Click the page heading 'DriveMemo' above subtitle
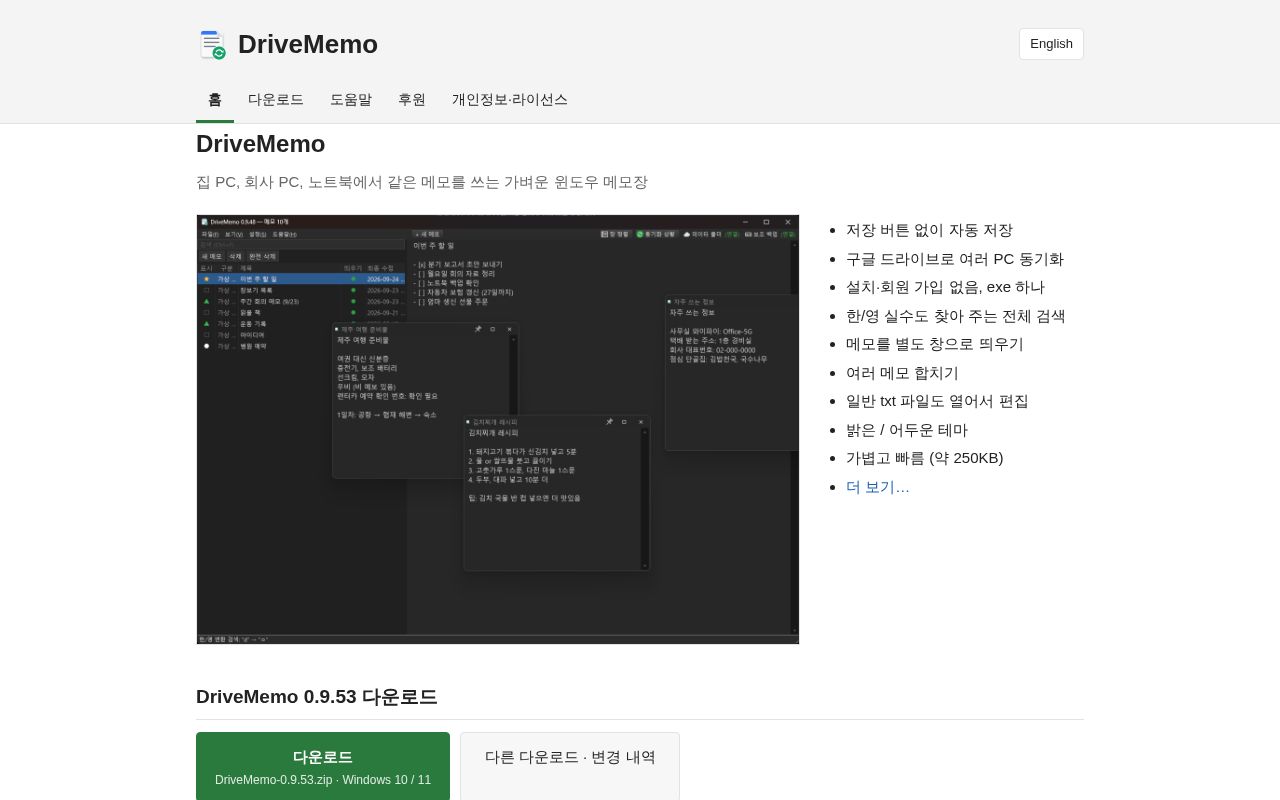Viewport: 1280px width, 800px height. click(x=261, y=144)
